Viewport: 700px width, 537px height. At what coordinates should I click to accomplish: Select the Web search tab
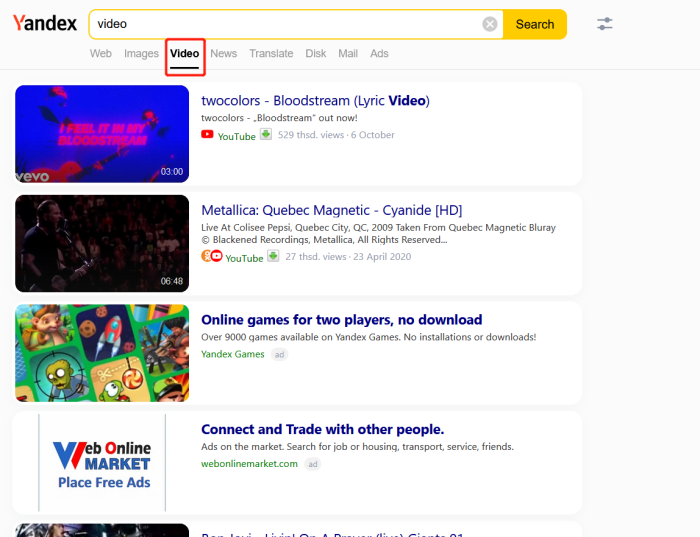coord(100,54)
